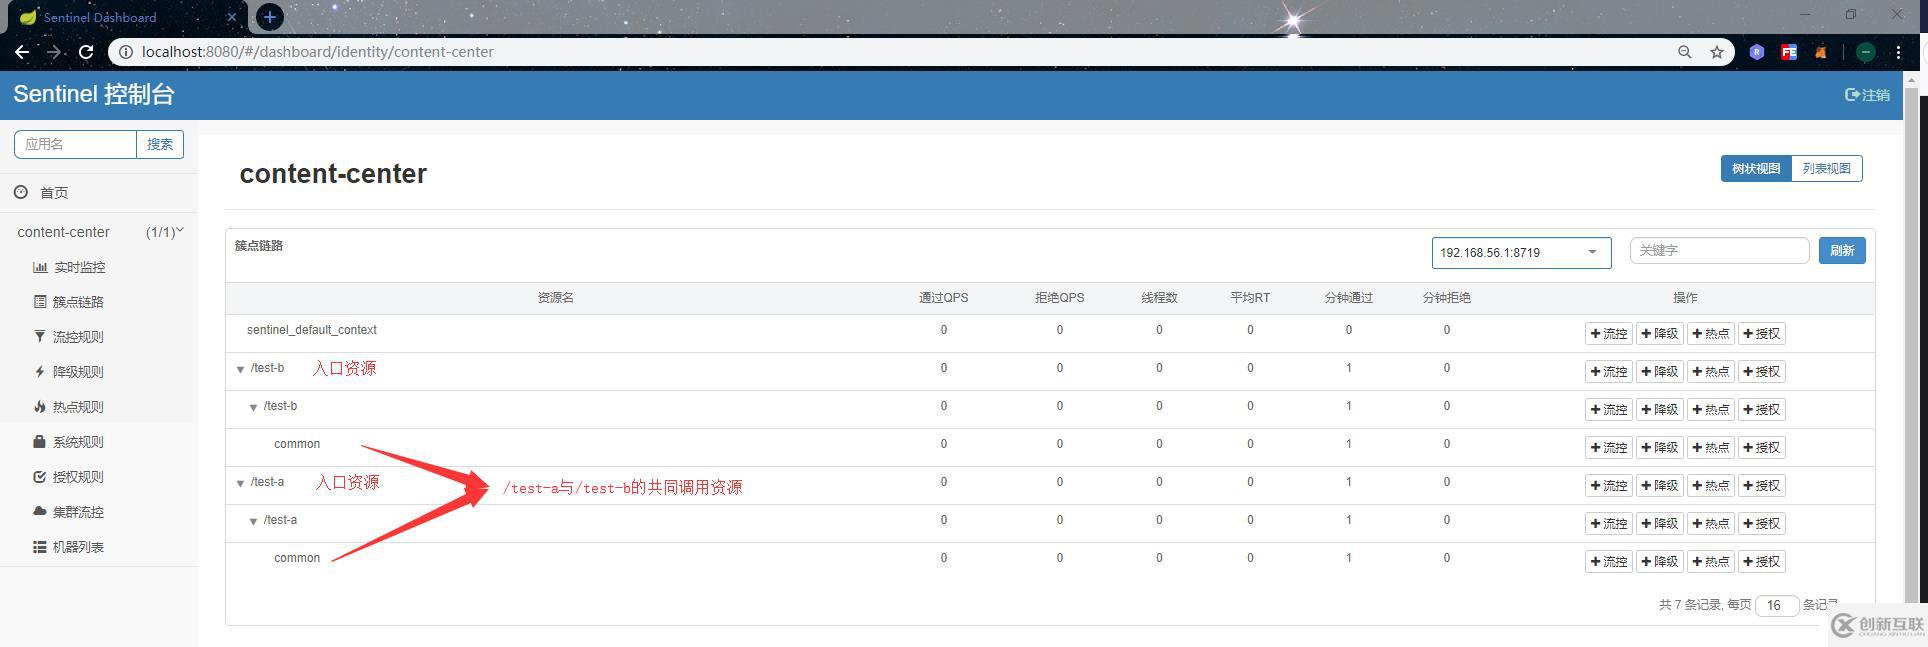1928x647 pixels.
Task: Focus the 应用名 search field
Action: pyautogui.click(x=75, y=144)
